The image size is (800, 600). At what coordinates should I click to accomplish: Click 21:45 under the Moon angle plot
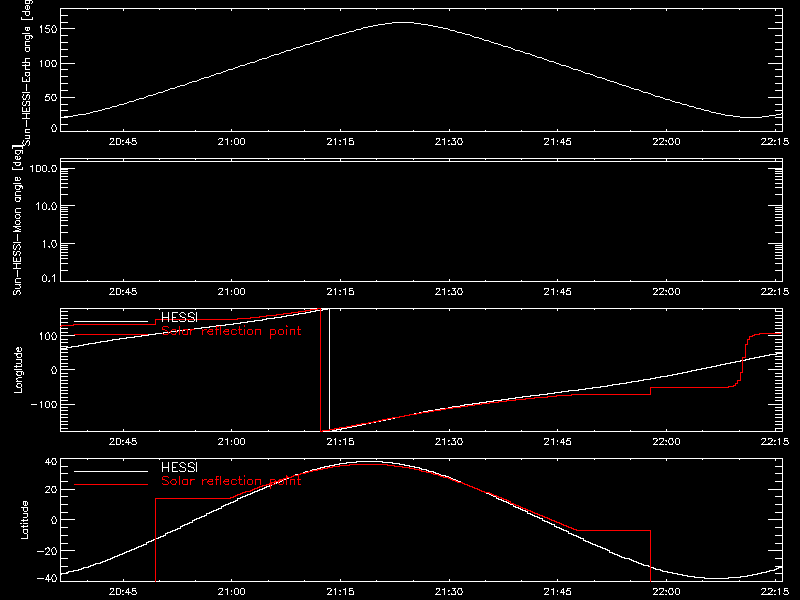(x=558, y=292)
